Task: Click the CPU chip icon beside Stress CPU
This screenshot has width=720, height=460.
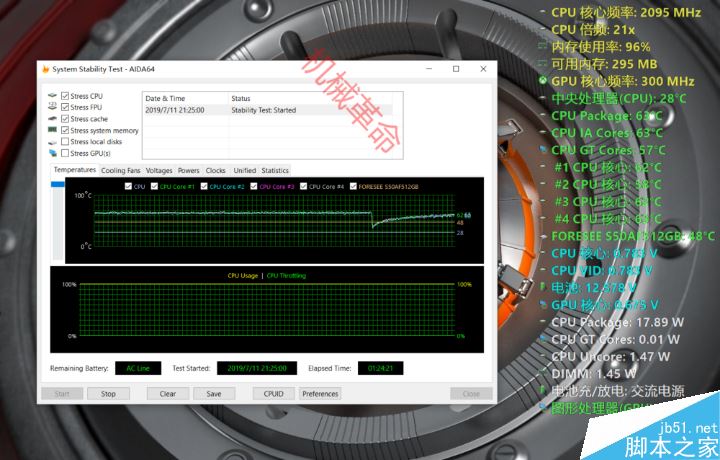Action: click(x=52, y=95)
